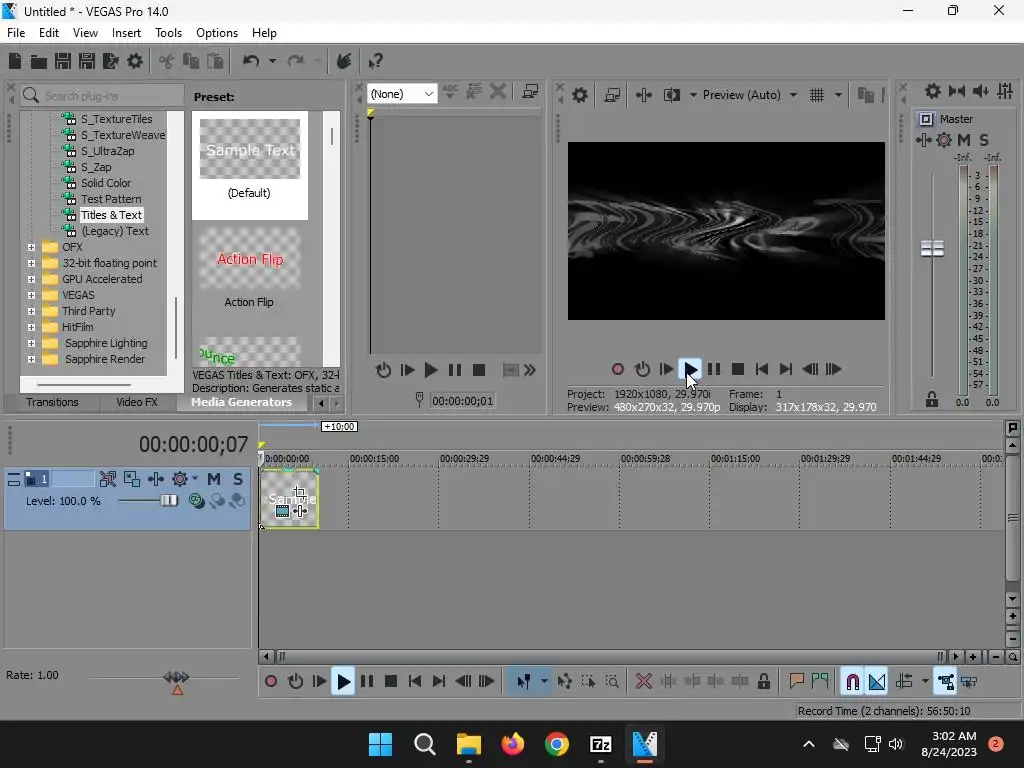Expand the OFX folder
1024x768 pixels.
pos(31,247)
